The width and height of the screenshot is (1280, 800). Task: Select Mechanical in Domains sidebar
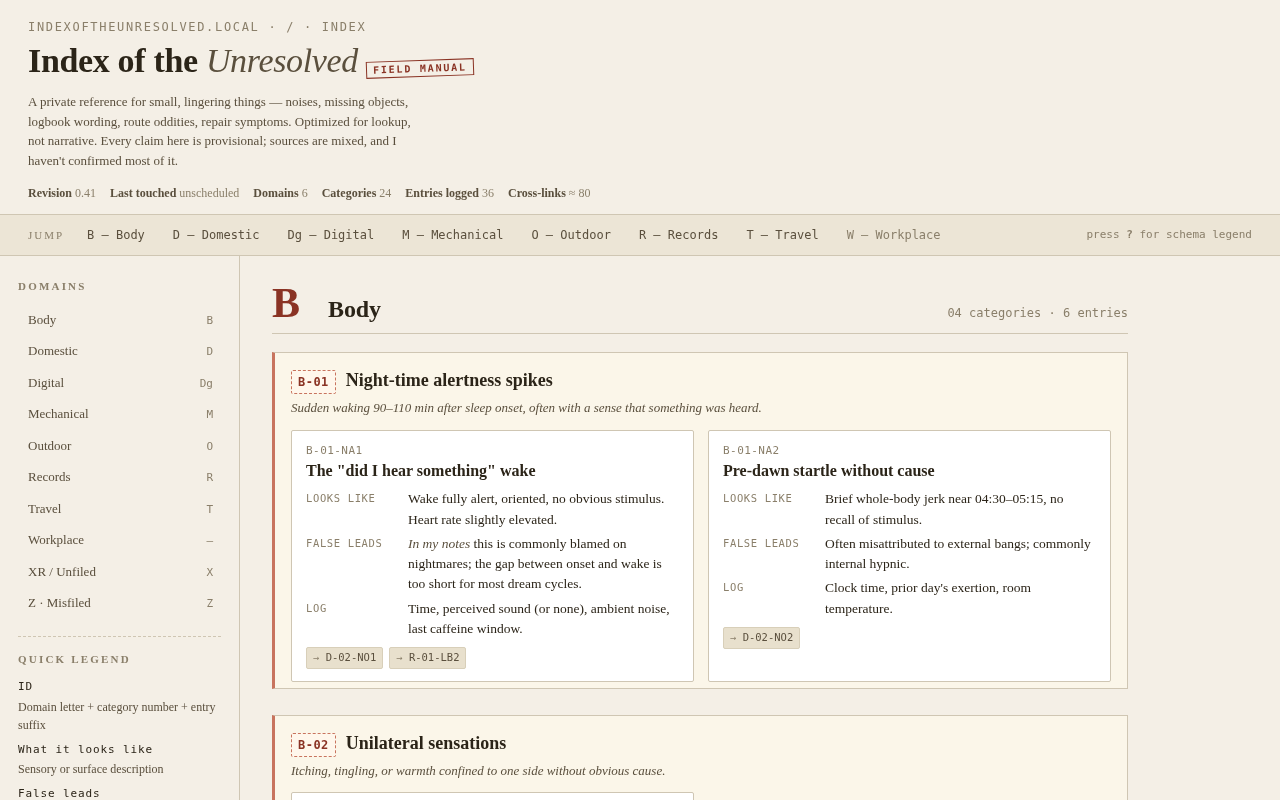tap(120, 414)
